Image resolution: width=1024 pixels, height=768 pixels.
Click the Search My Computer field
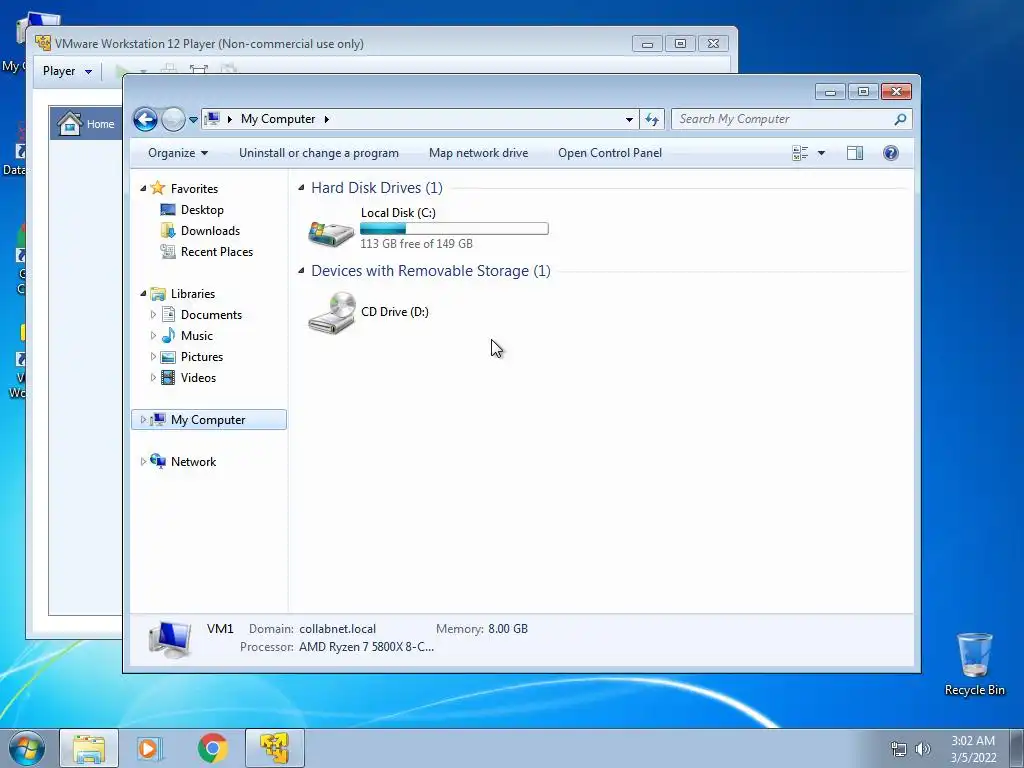click(x=791, y=119)
